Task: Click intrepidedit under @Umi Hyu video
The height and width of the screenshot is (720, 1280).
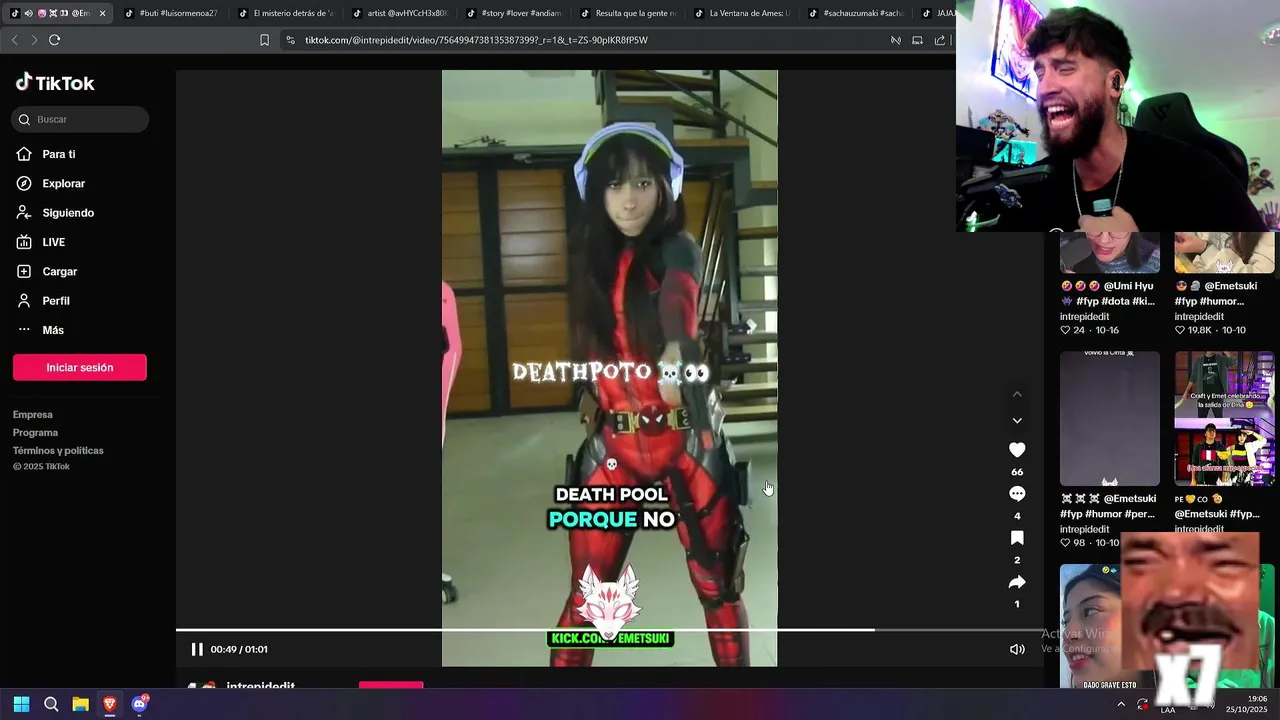Action: pyautogui.click(x=1085, y=317)
